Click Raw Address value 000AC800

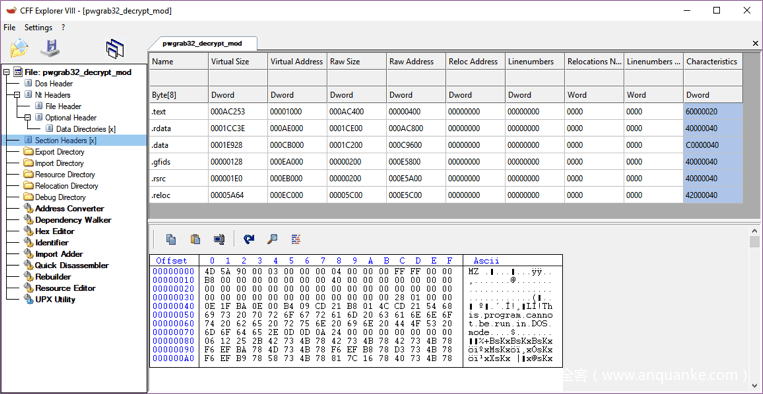pos(416,128)
